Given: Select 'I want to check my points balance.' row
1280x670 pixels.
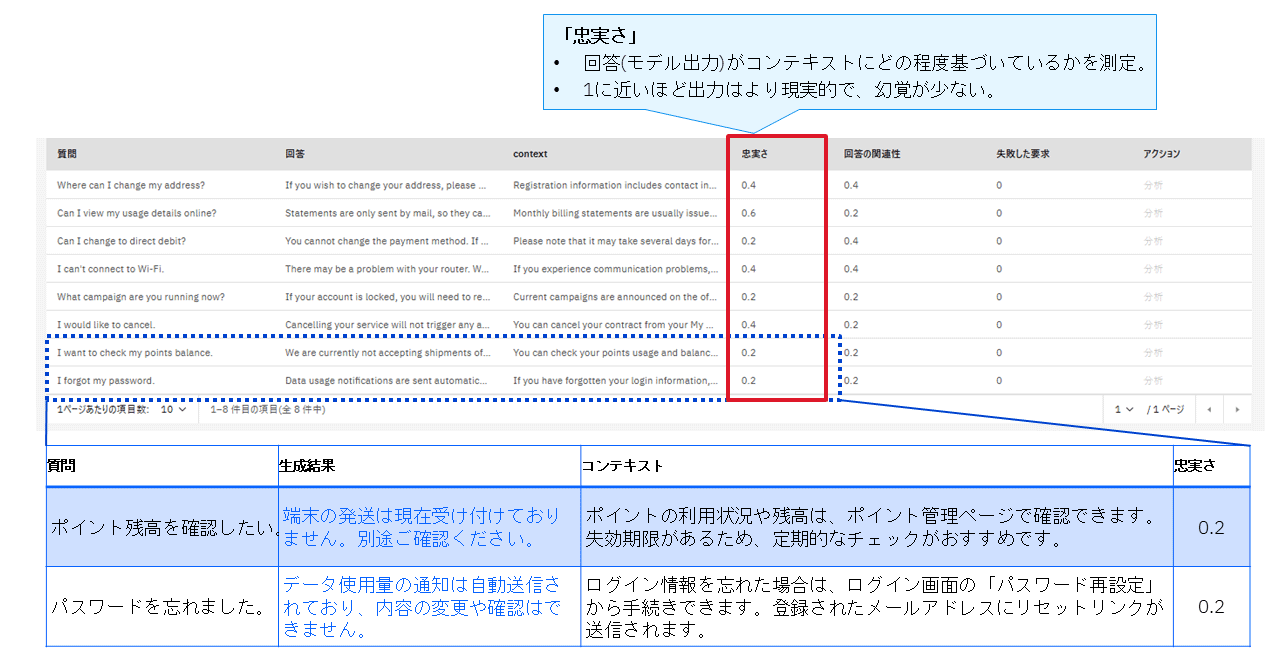Looking at the screenshot, I should 134,353.
